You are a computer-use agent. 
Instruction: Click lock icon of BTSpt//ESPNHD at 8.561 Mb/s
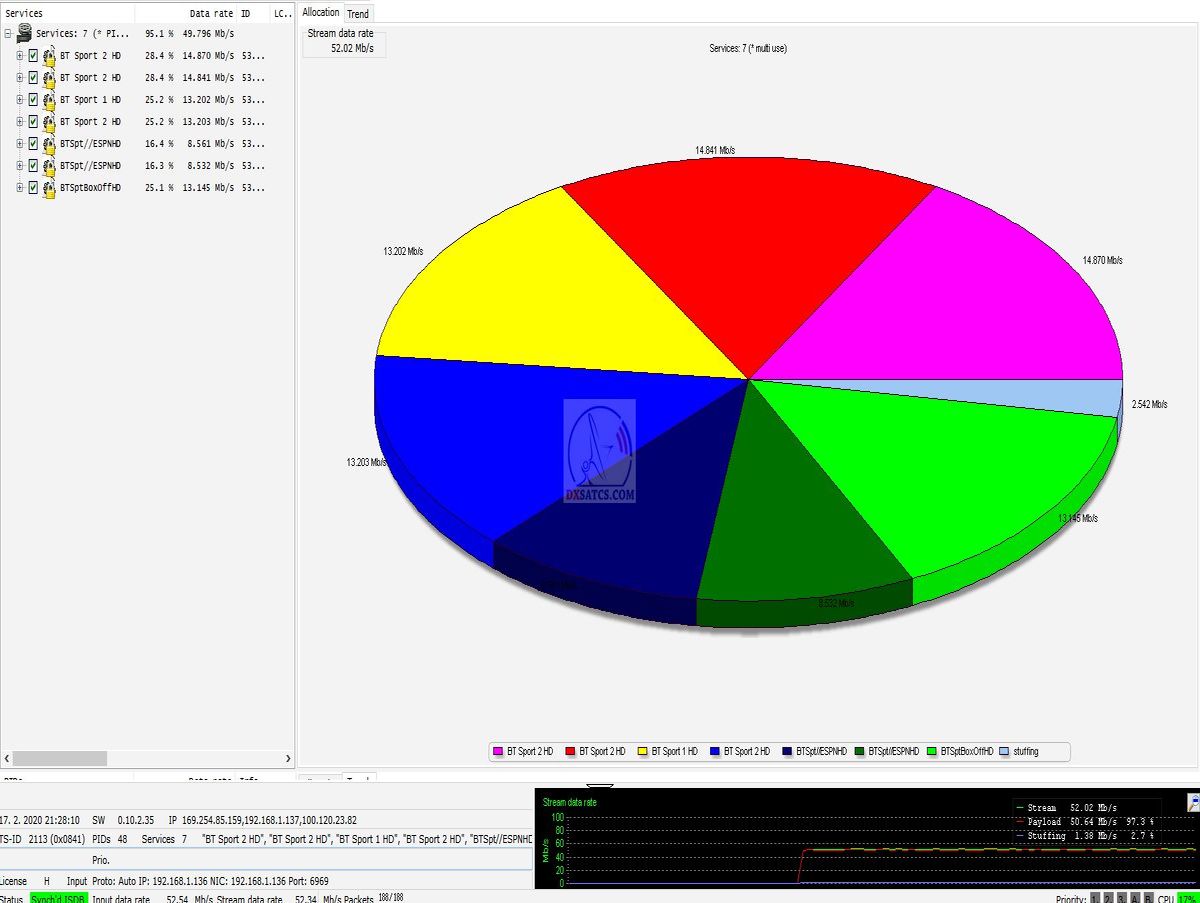[49, 144]
